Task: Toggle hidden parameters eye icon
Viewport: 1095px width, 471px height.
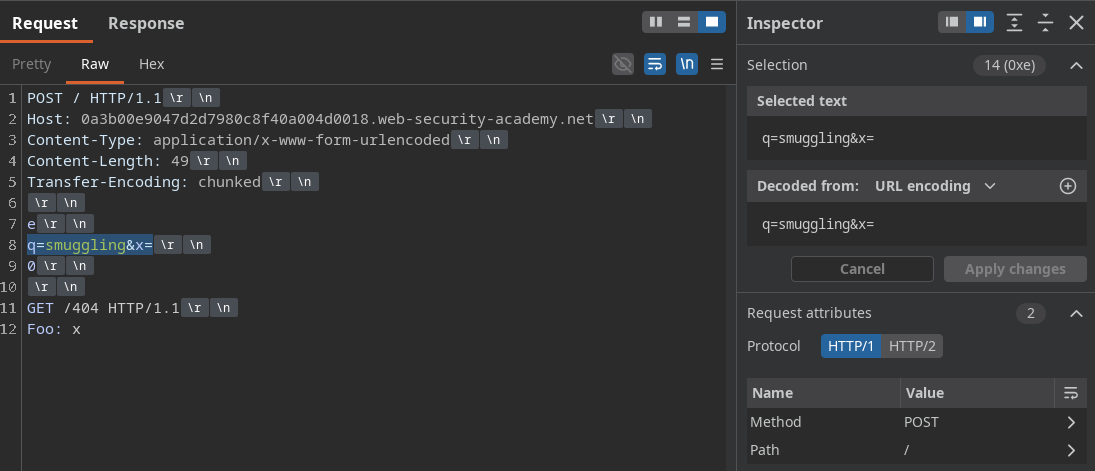Action: pyautogui.click(x=622, y=64)
